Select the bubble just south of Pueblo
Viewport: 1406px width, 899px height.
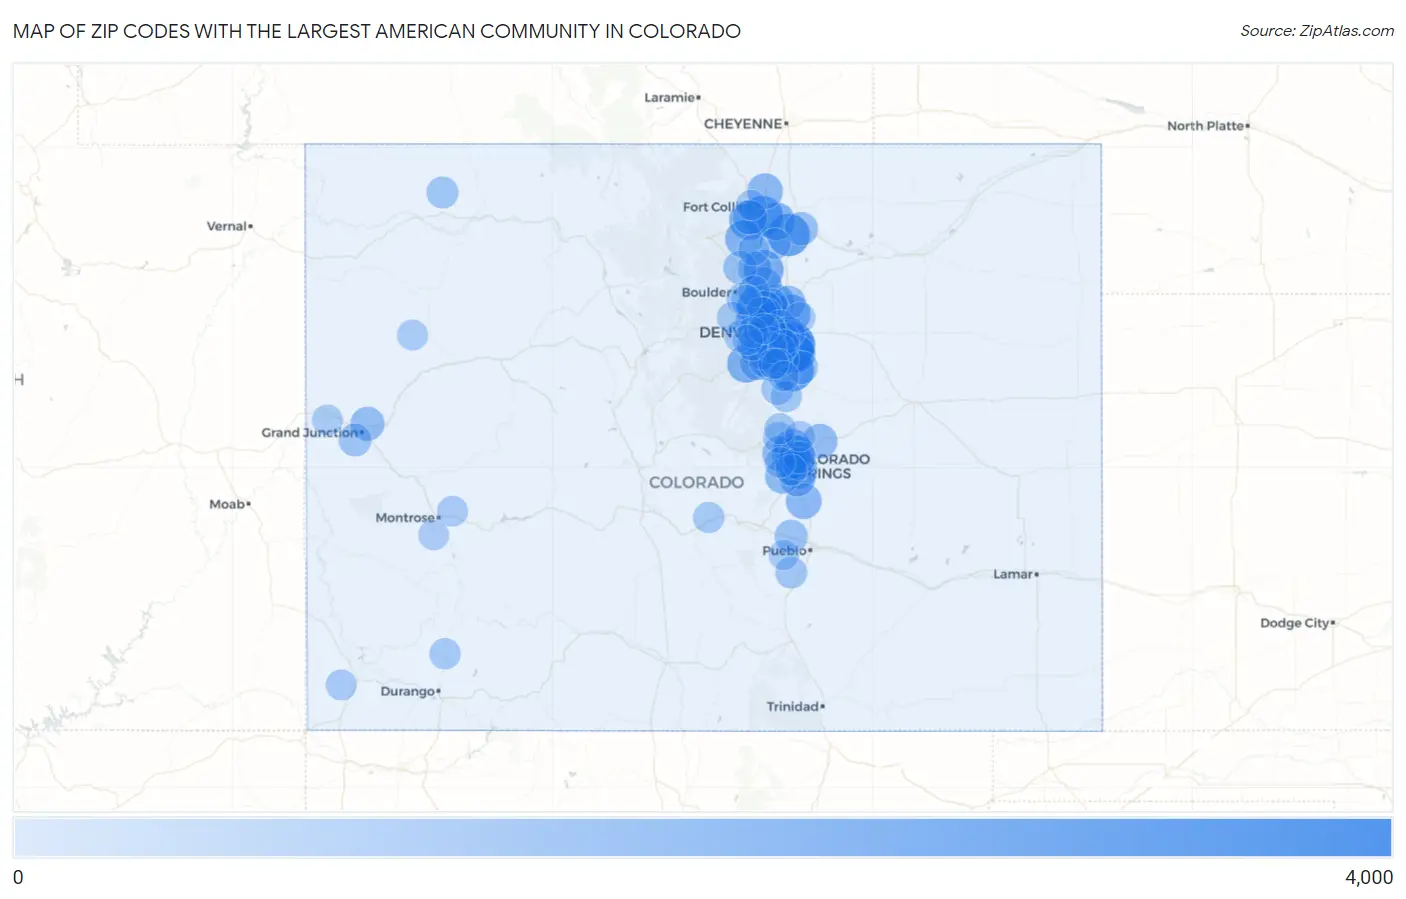791,573
